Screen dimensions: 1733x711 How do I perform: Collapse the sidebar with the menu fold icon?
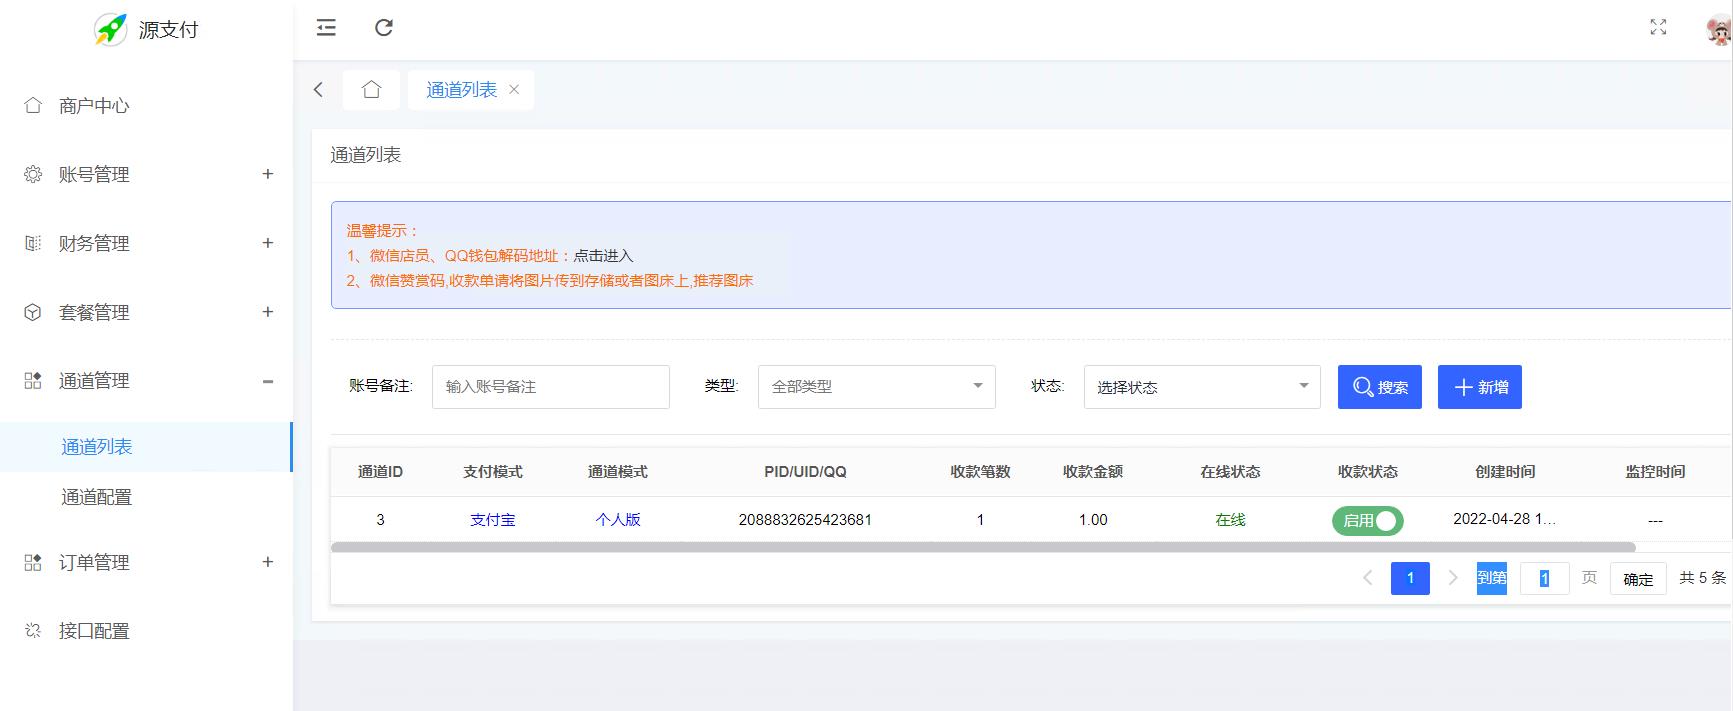(x=326, y=28)
